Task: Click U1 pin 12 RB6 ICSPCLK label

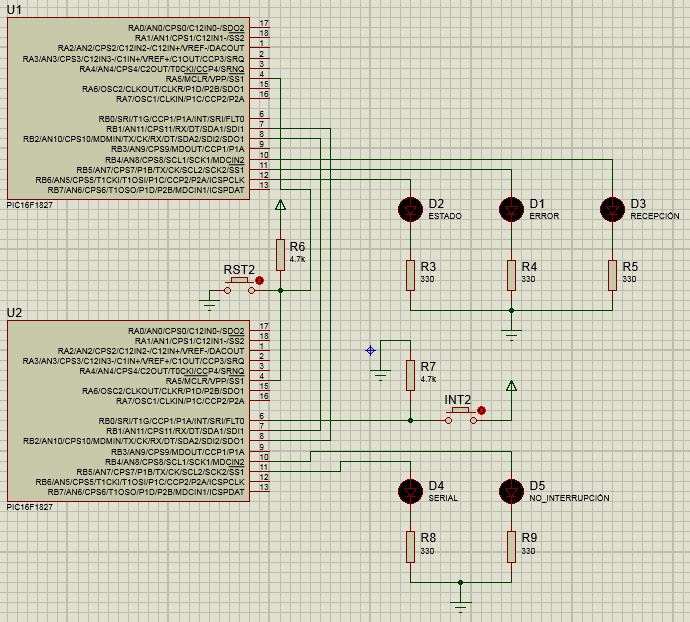Action: (x=140, y=180)
